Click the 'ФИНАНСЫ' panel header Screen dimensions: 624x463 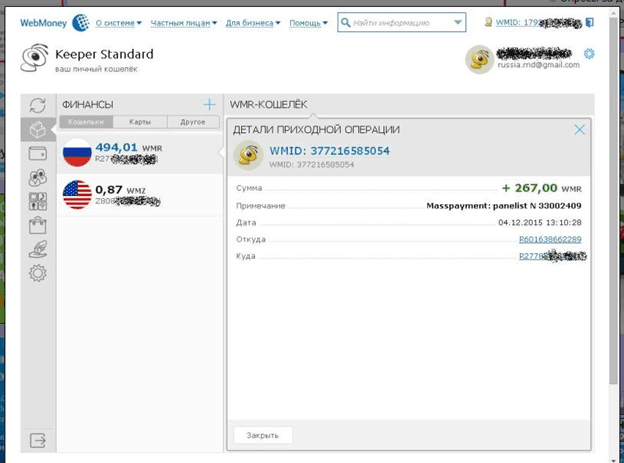tap(88, 105)
